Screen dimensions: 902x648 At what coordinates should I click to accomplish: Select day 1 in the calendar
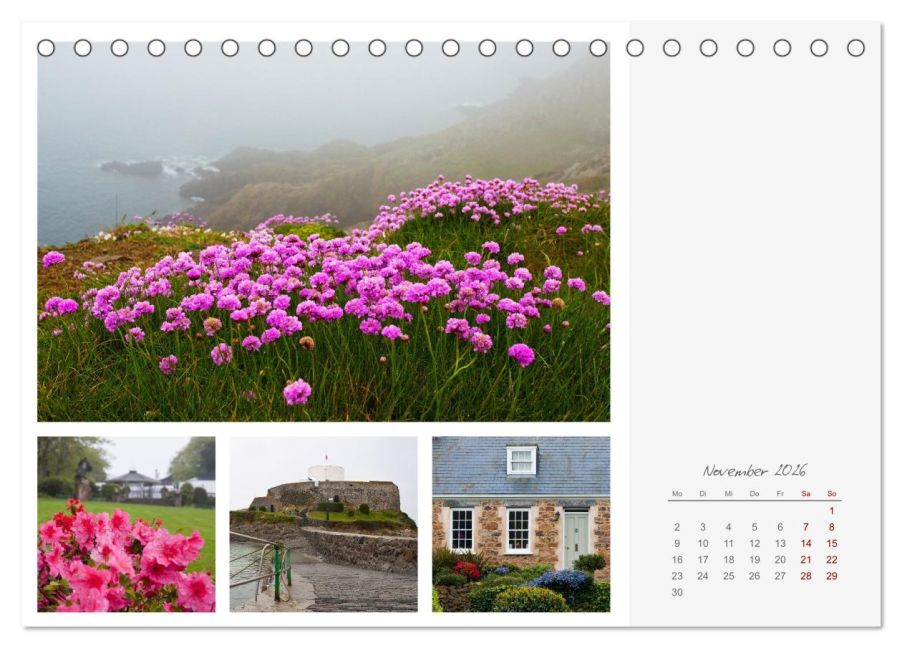[x=832, y=510]
